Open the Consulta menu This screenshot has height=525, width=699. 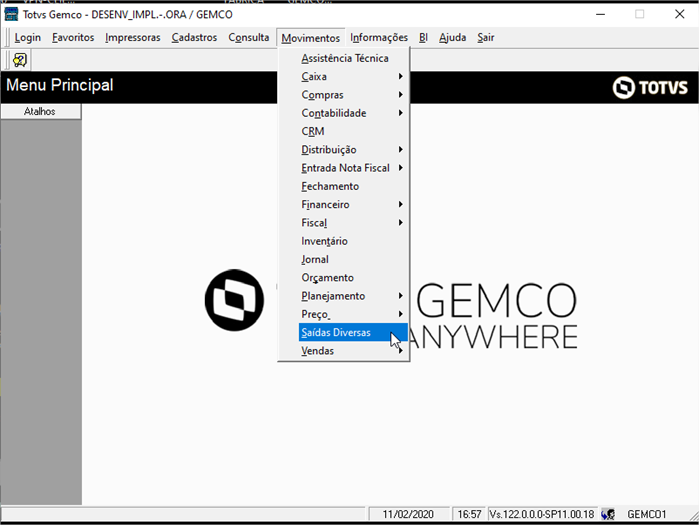(249, 37)
